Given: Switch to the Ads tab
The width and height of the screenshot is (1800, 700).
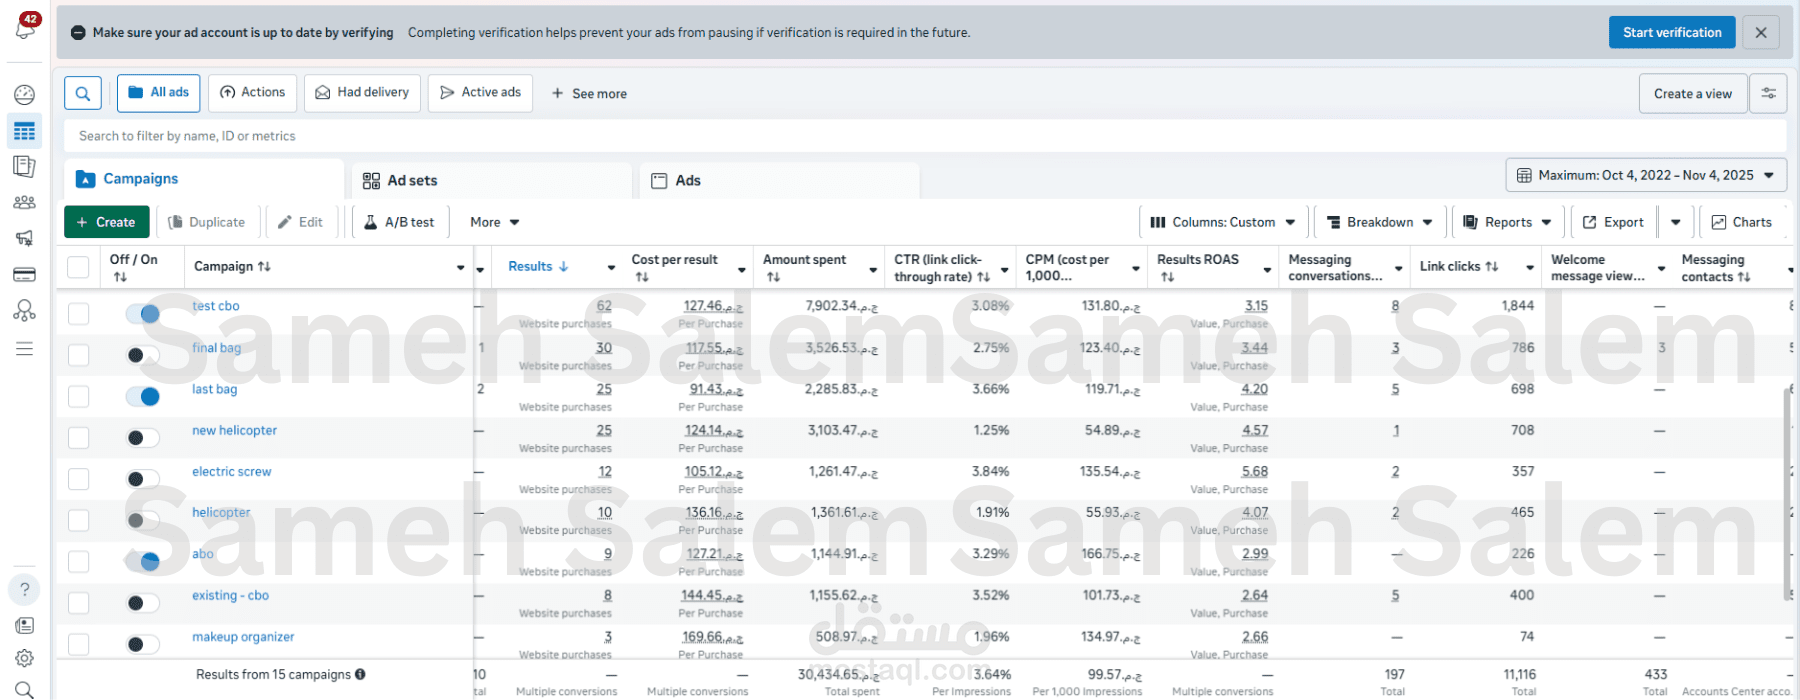Looking at the screenshot, I should tap(779, 180).
